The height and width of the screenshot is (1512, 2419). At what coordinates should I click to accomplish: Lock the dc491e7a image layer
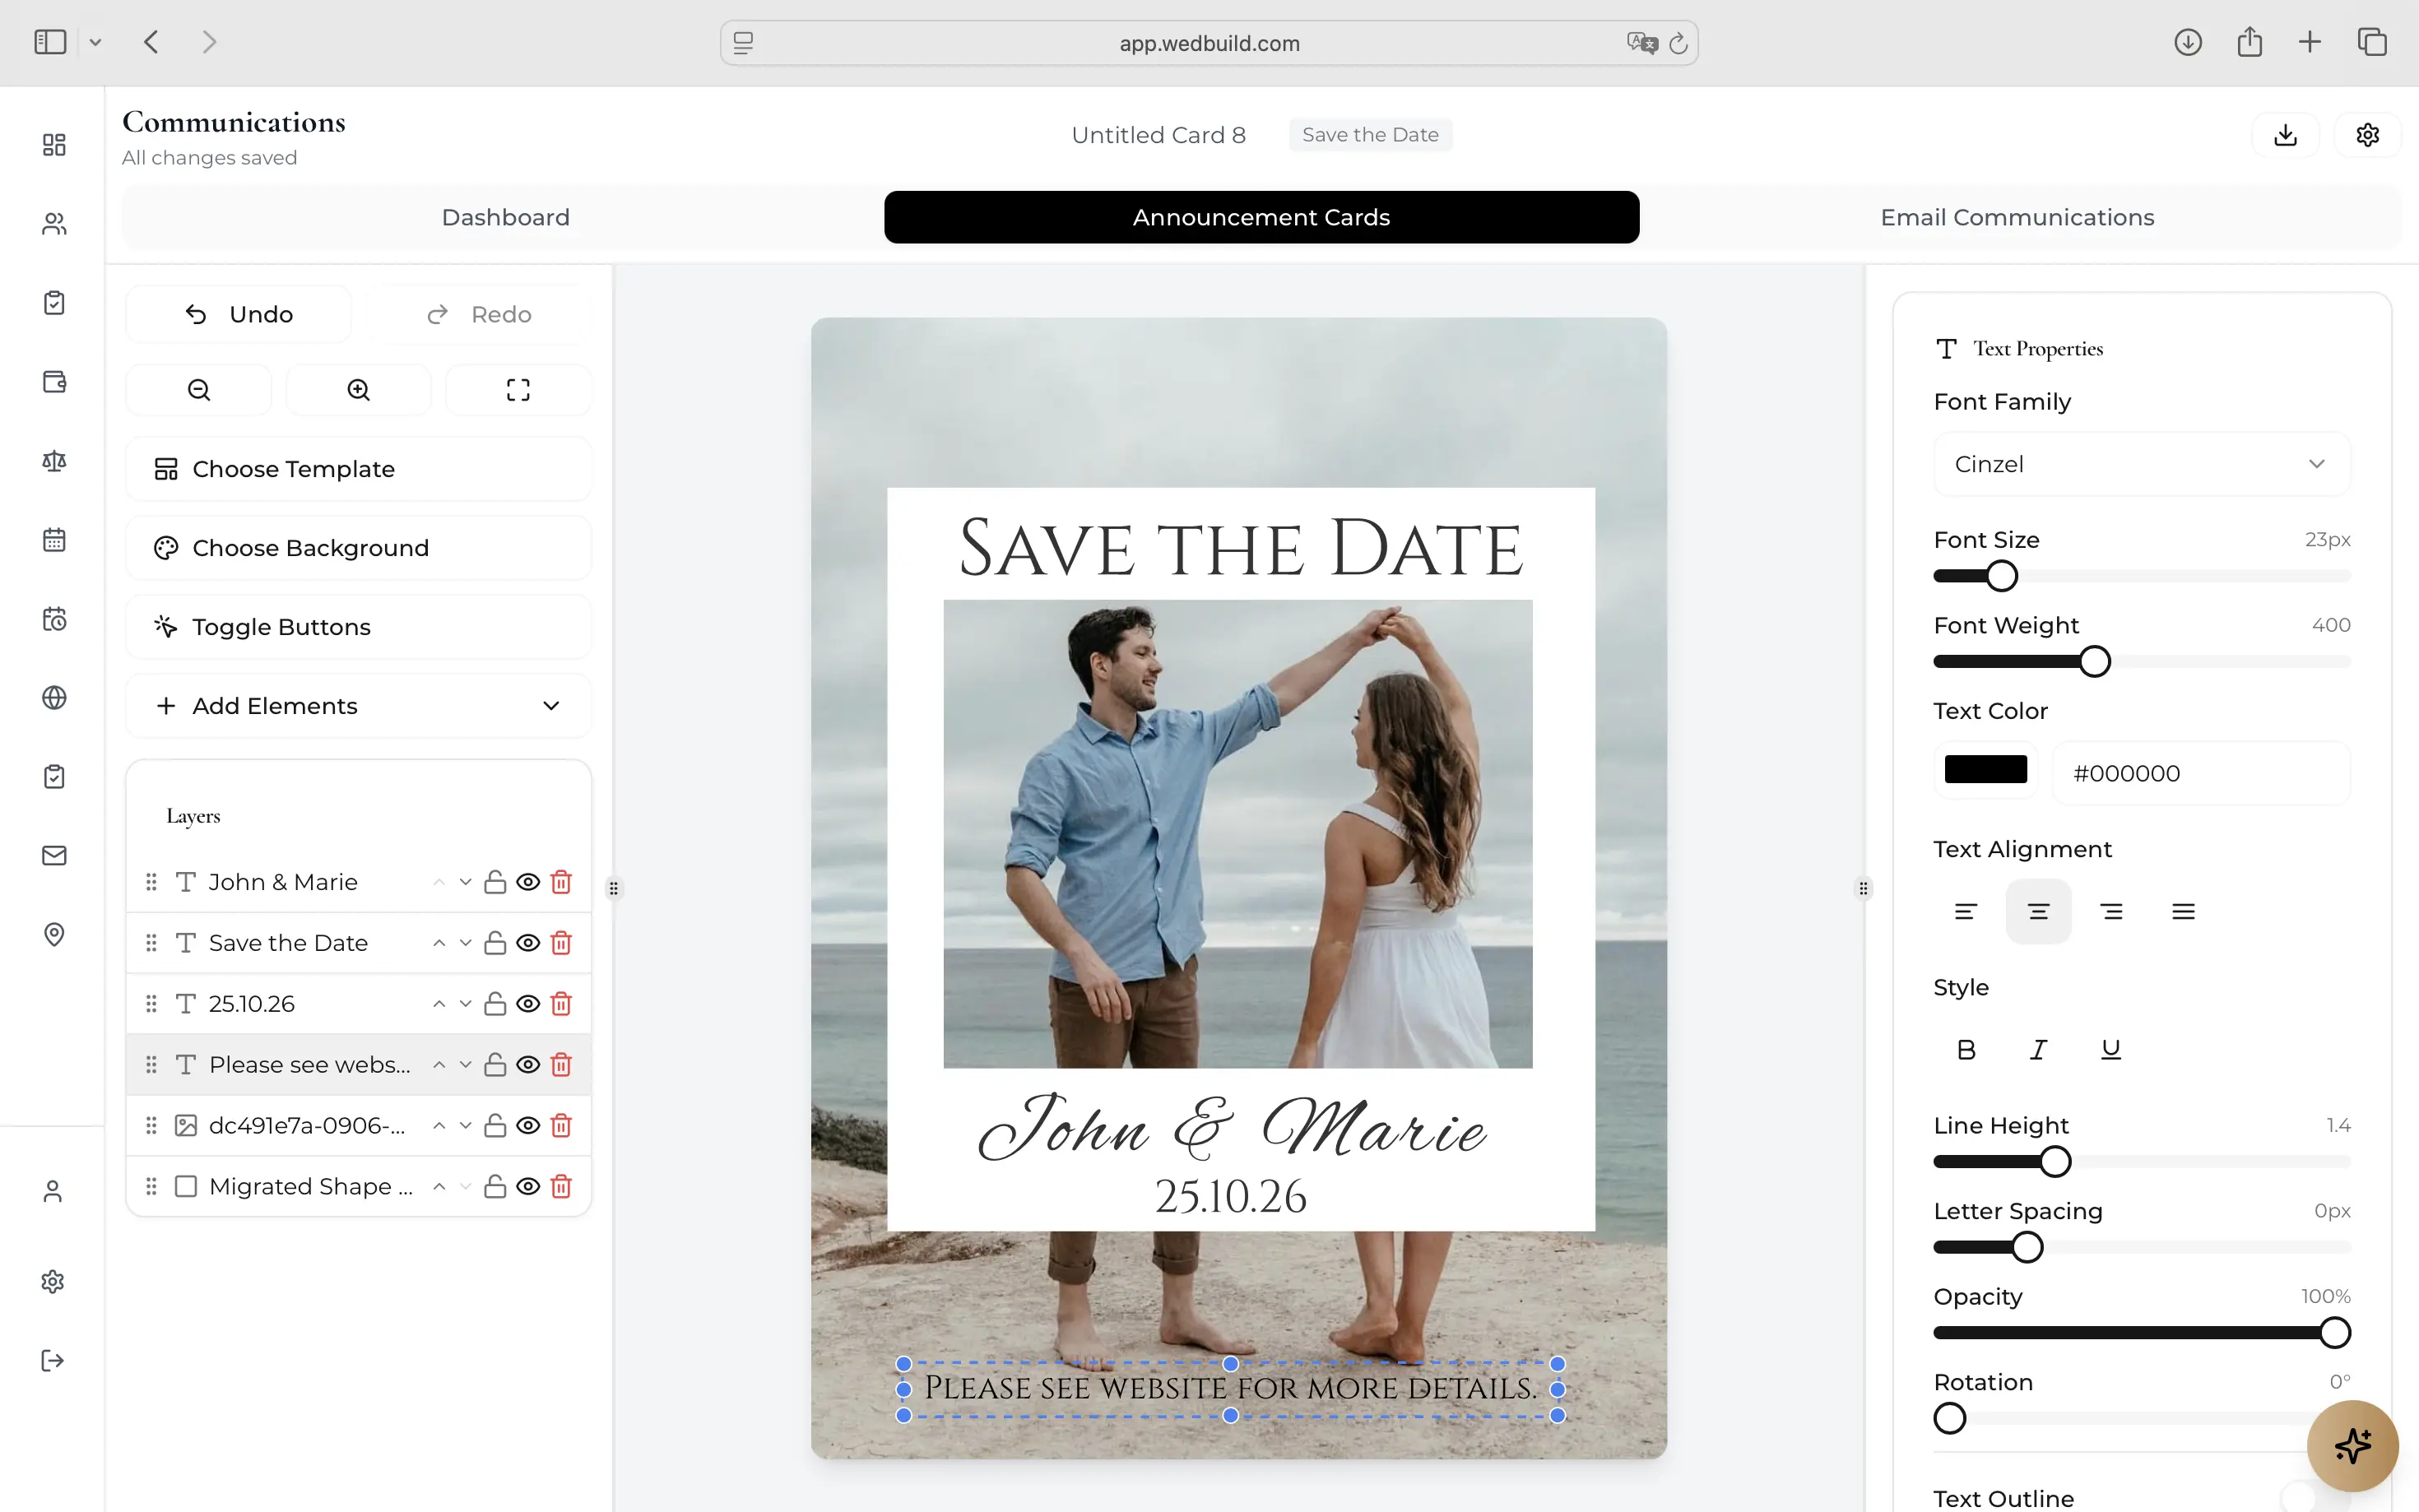pyautogui.click(x=495, y=1126)
